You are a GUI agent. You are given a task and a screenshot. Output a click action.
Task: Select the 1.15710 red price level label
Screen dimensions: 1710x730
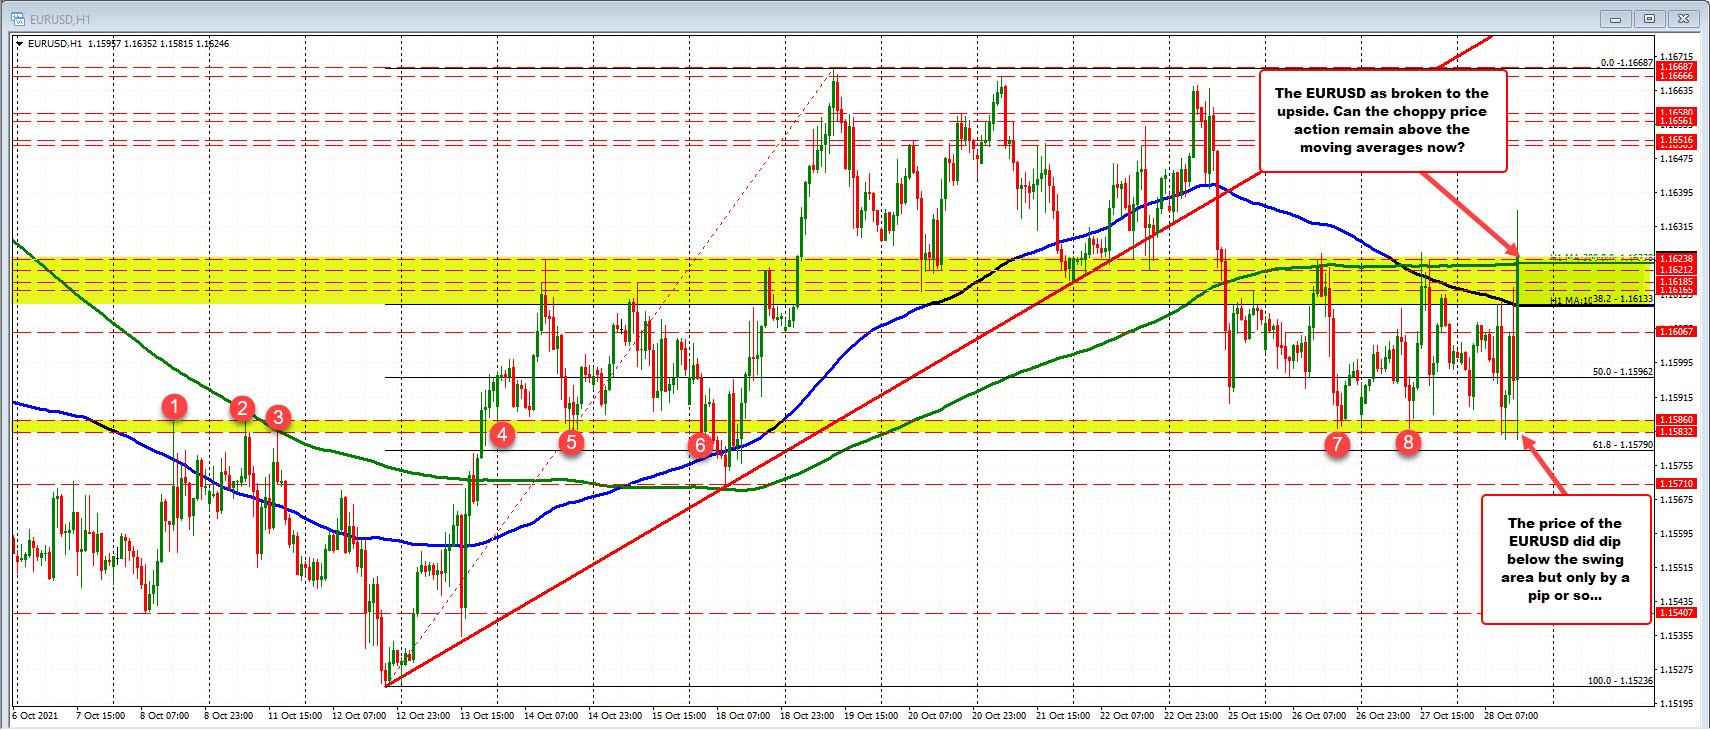click(x=1676, y=484)
